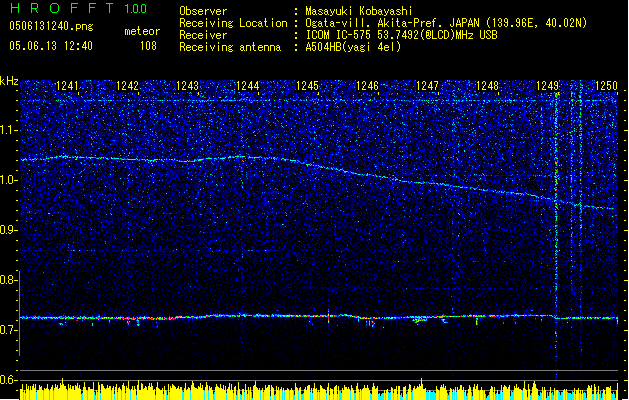
Task: Click the HROFFT 1.0.0 title text
Action: pos(79,8)
